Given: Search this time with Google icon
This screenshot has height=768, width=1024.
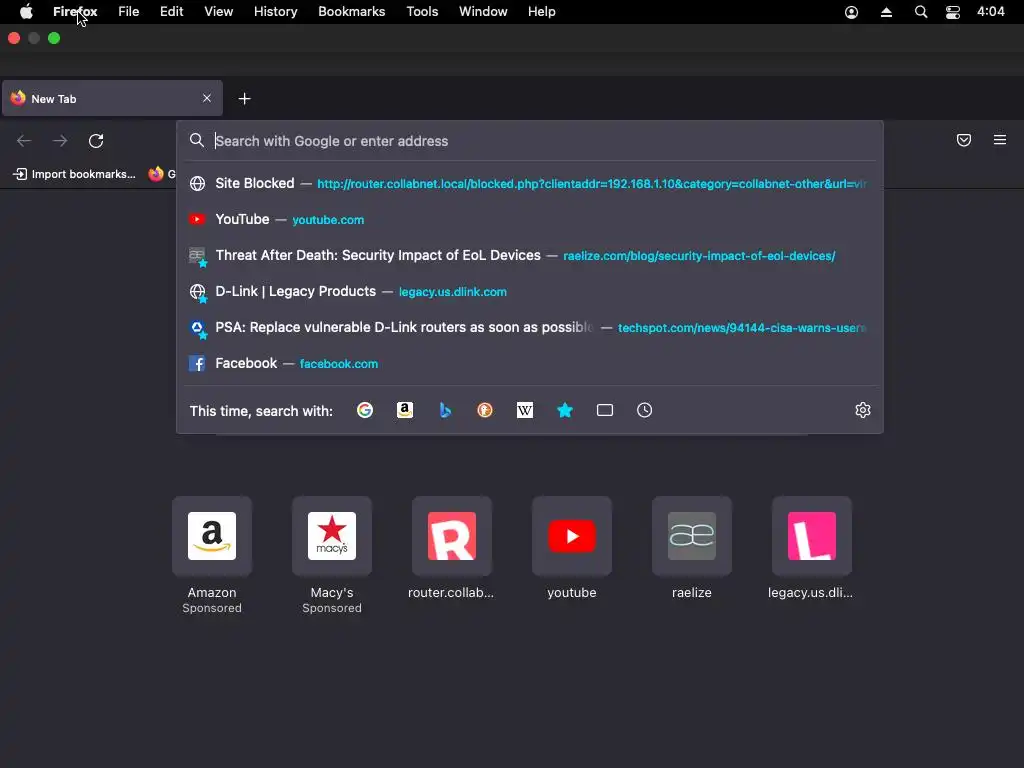Looking at the screenshot, I should (x=365, y=410).
